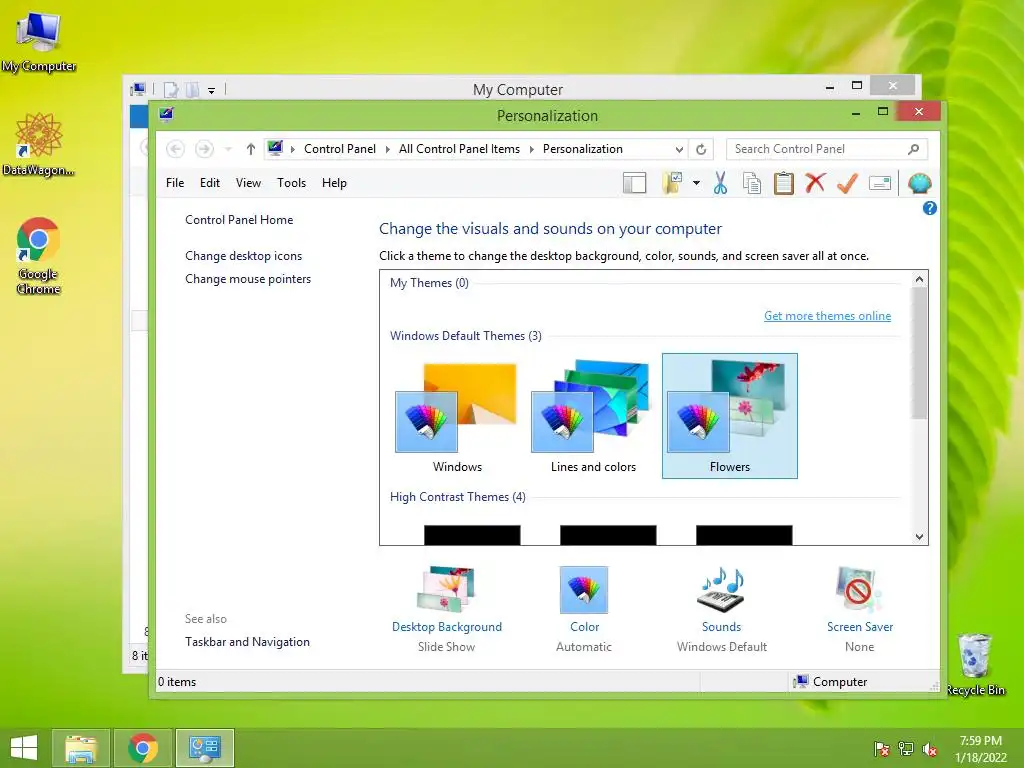The width and height of the screenshot is (1024, 768).
Task: Open the Help menu
Action: pyautogui.click(x=334, y=183)
